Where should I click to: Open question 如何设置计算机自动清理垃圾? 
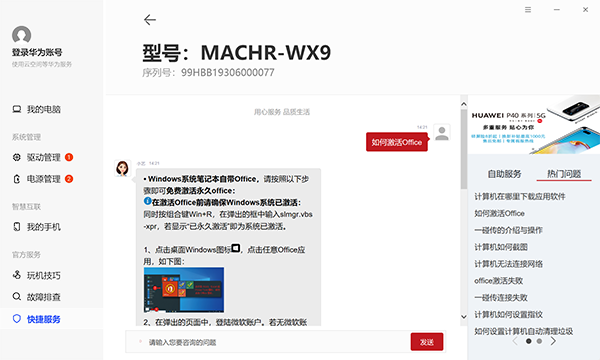coord(523,331)
